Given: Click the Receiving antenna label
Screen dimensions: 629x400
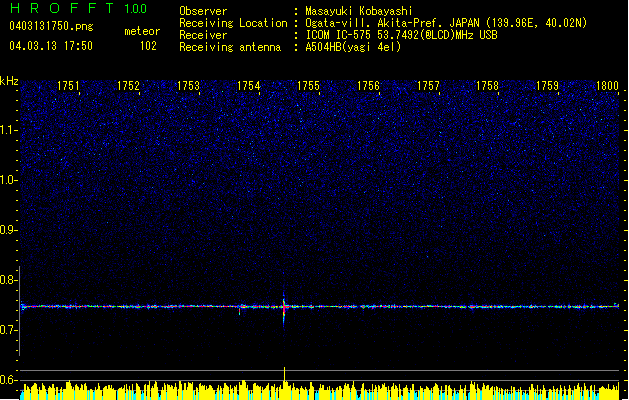Looking at the screenshot, I should tap(230, 47).
